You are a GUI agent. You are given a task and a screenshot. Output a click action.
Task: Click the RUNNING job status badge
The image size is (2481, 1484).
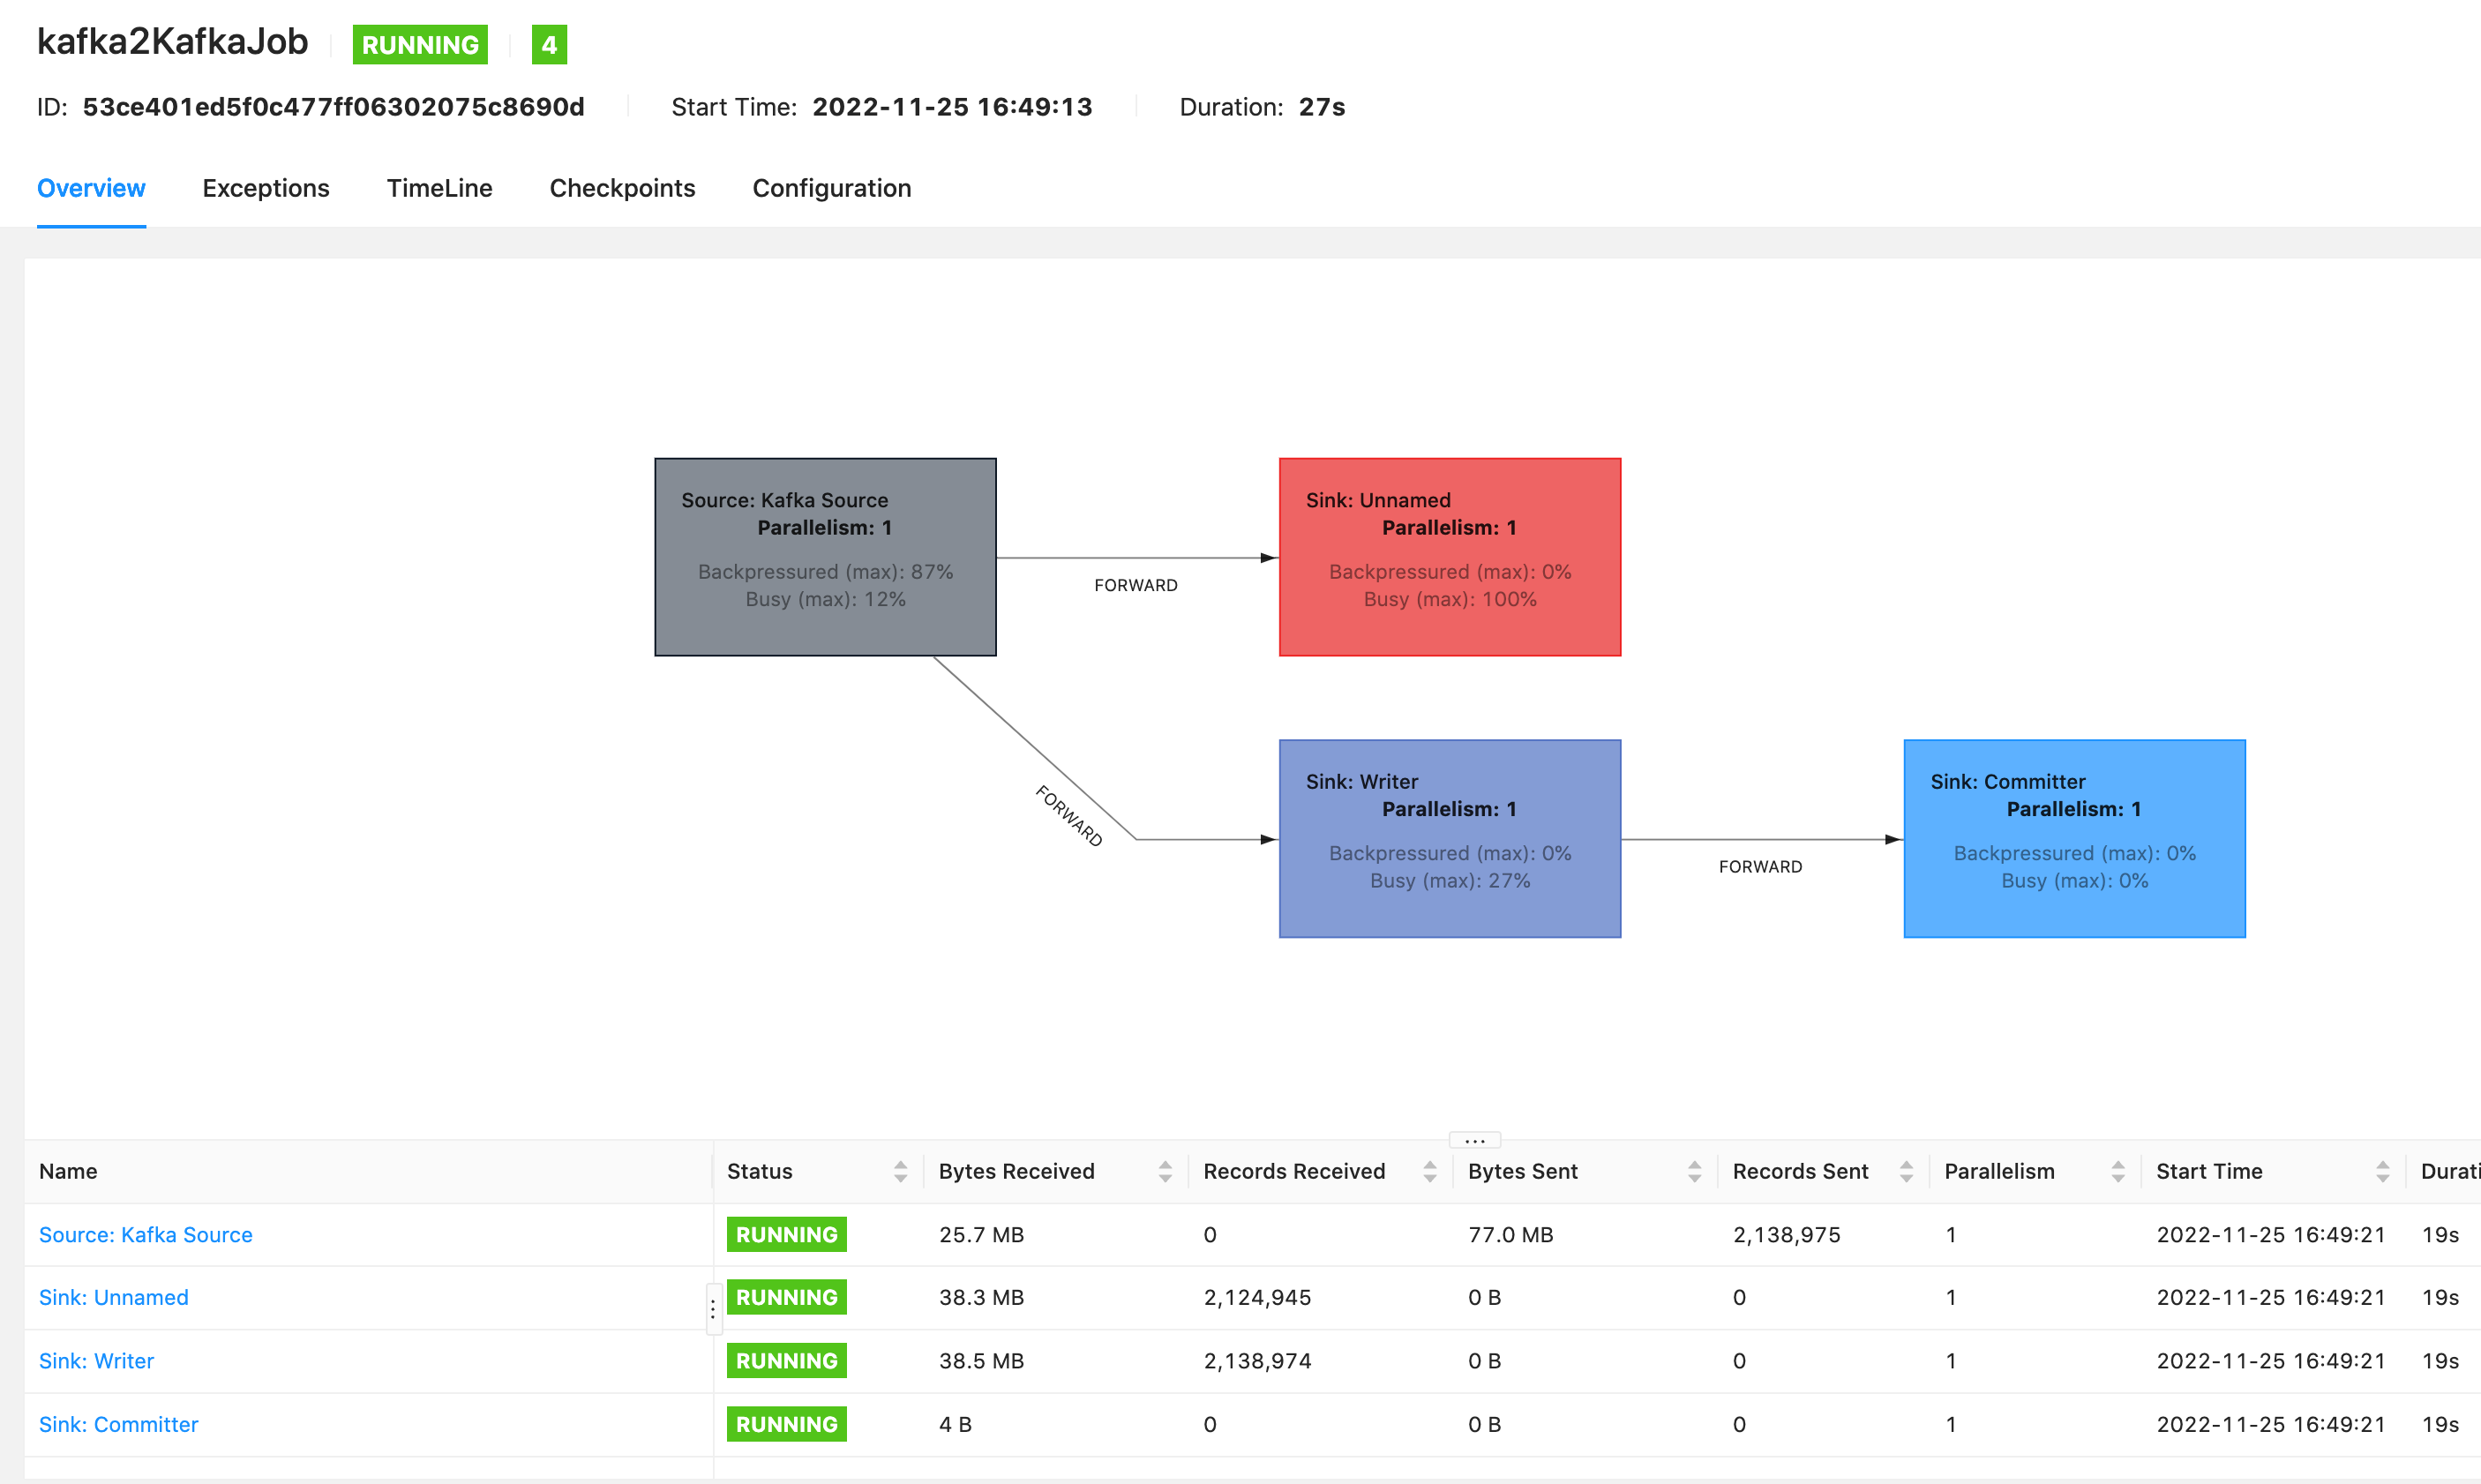pos(420,45)
